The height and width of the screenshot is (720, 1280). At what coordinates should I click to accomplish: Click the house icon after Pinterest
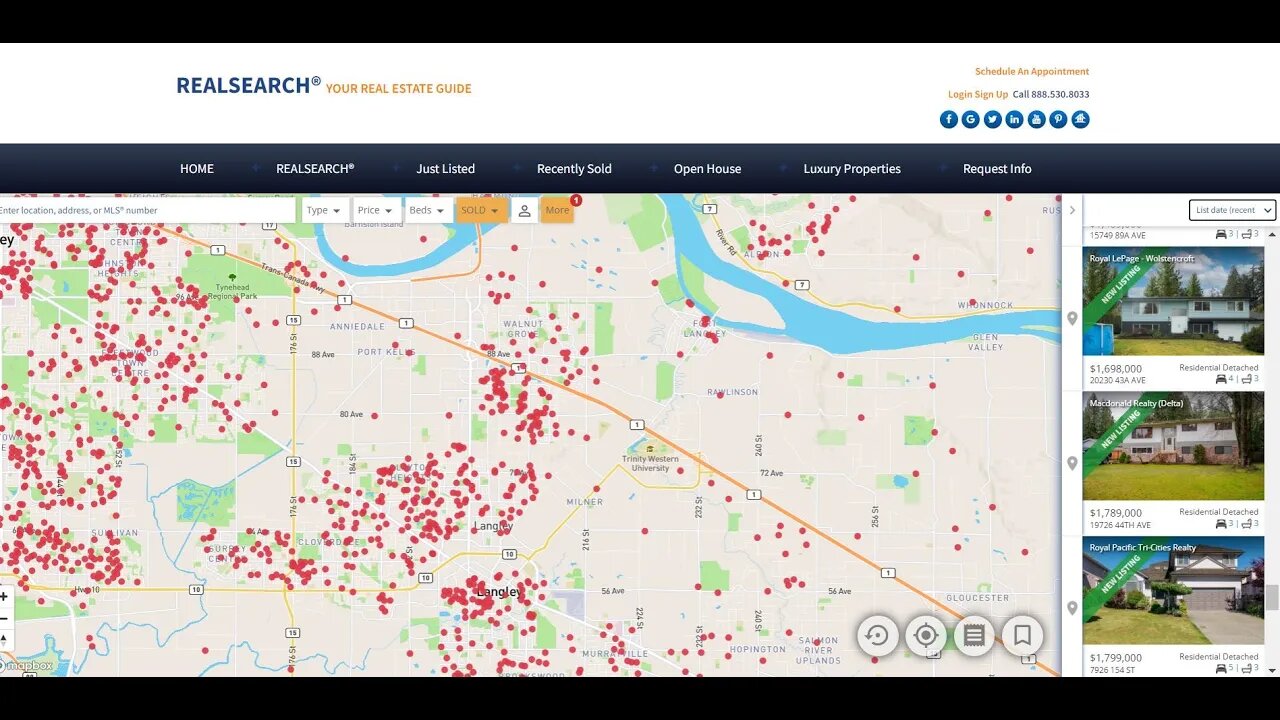[x=1080, y=119]
